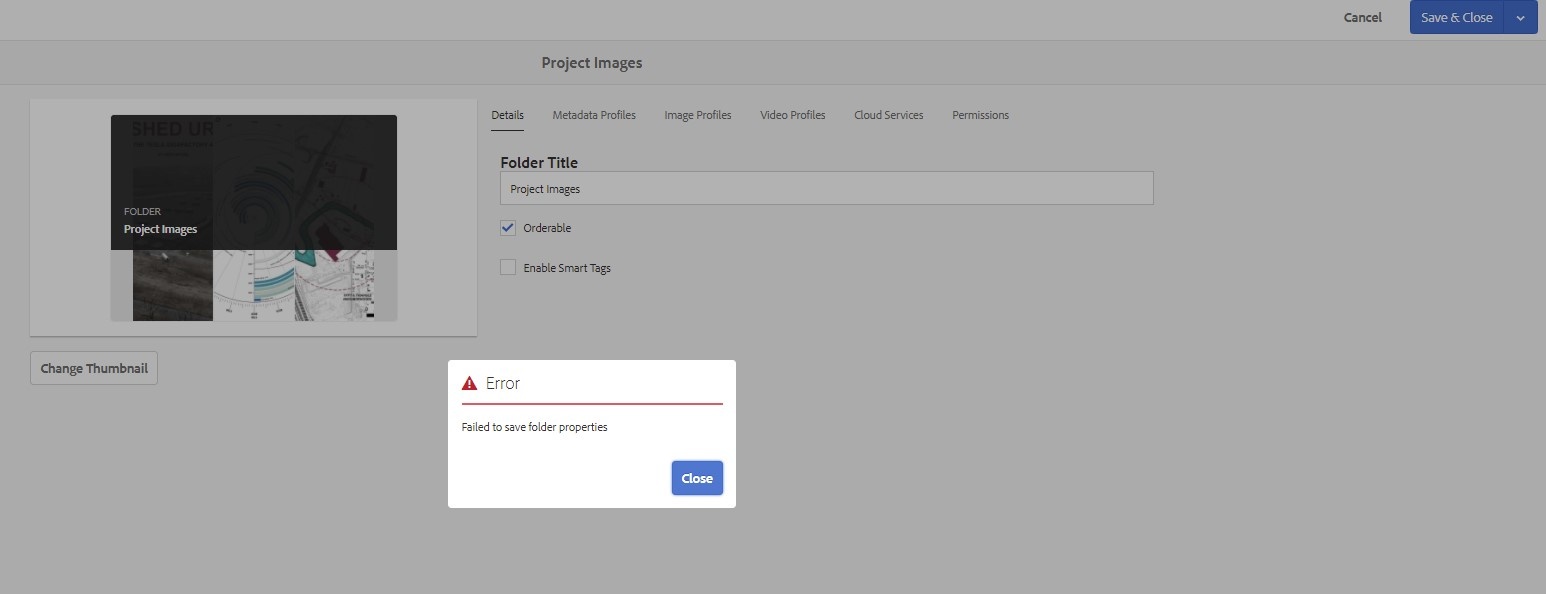This screenshot has width=1546, height=594.
Task: Click the red warning triangle icon
Action: (469, 384)
